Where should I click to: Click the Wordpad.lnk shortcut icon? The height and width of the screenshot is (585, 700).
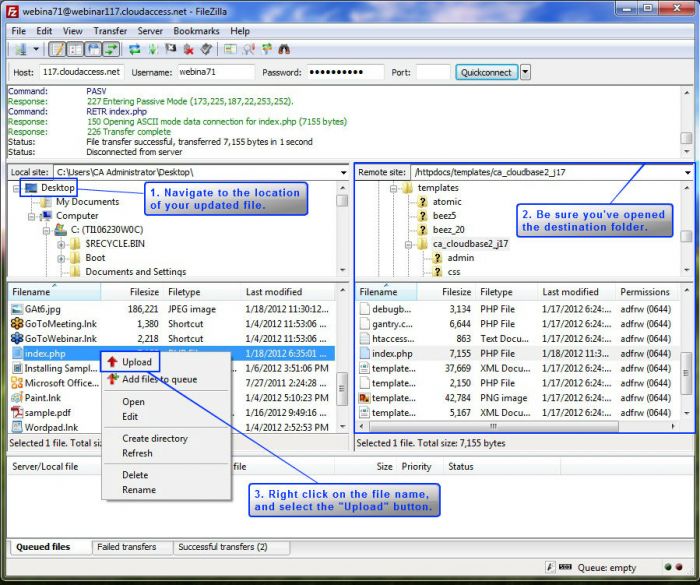(x=17, y=427)
